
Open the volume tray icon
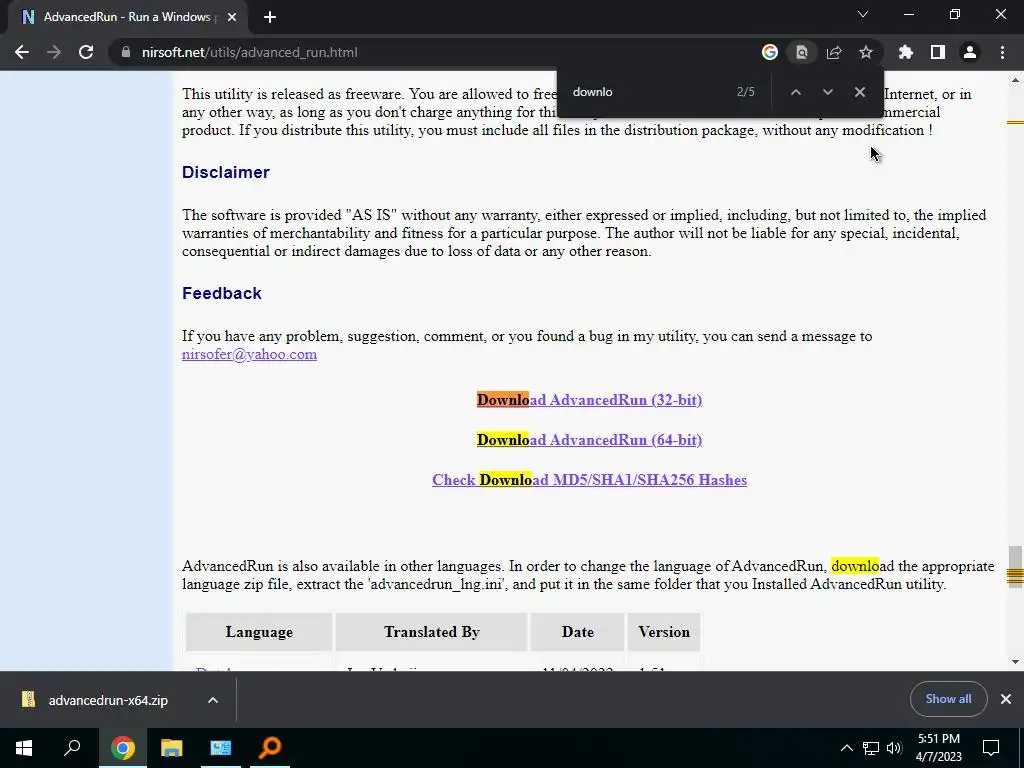point(894,748)
